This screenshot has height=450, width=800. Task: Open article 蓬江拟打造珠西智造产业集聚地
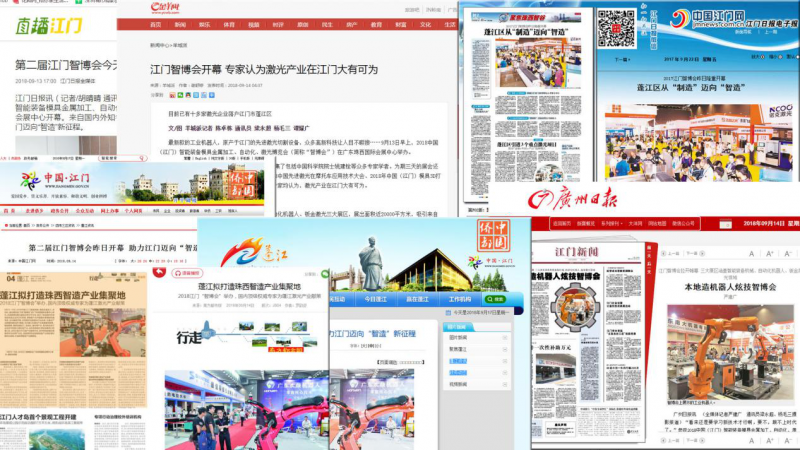coord(238,284)
